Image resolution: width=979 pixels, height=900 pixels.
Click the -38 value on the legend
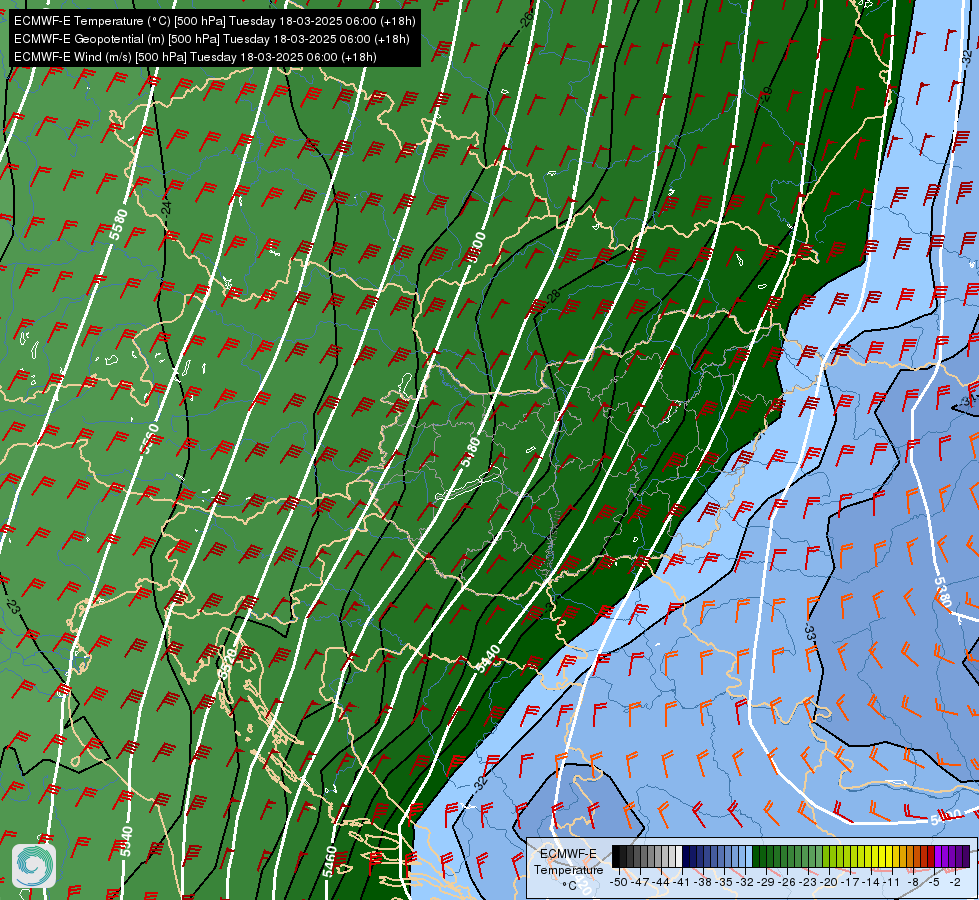[x=703, y=882]
